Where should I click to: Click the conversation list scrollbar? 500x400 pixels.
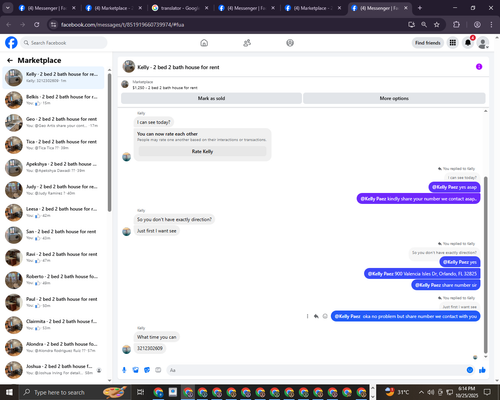(x=109, y=142)
